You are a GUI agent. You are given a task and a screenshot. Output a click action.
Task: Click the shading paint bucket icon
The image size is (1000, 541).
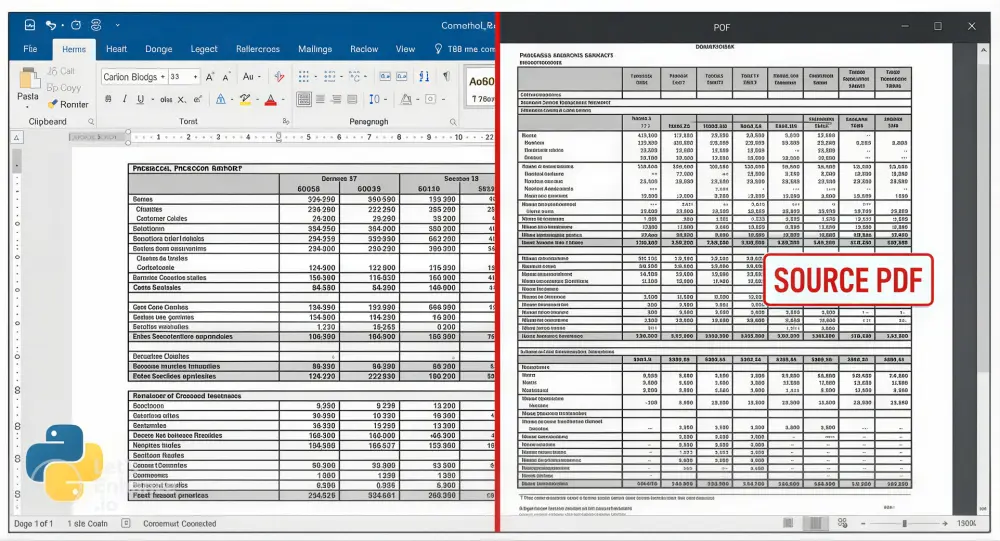click(406, 99)
